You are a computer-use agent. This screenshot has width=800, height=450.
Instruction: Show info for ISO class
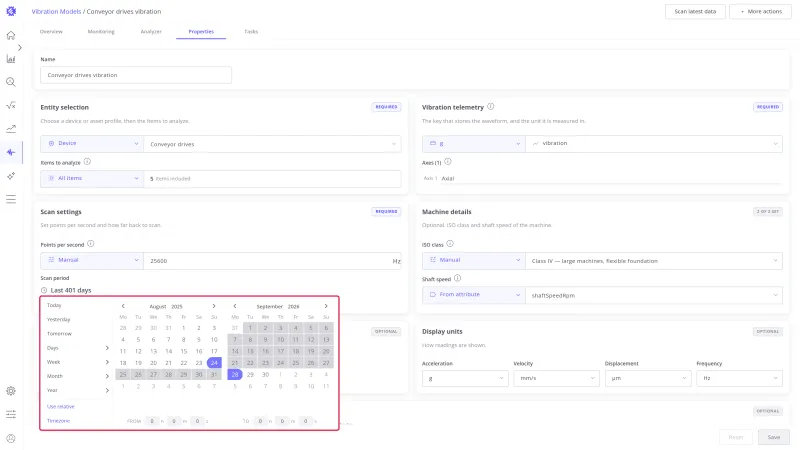[x=450, y=244]
